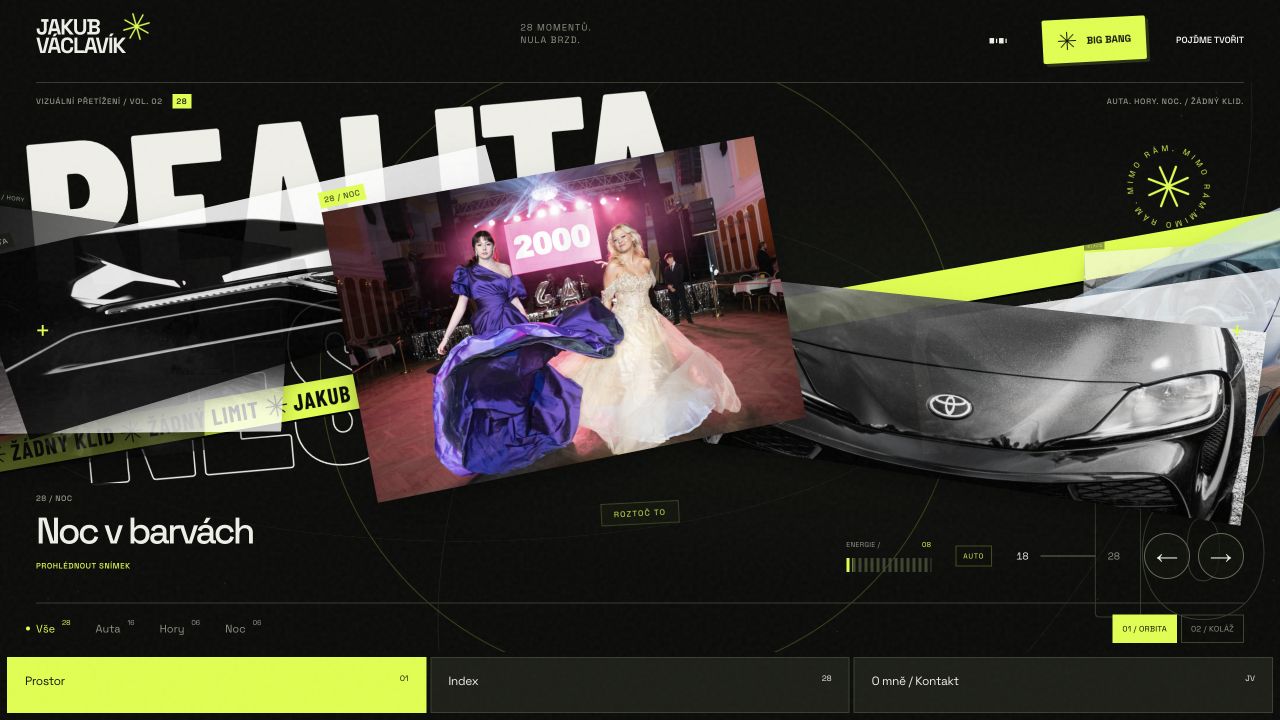The width and height of the screenshot is (1280, 720).
Task: Open Prohlédnout snímek link
Action: 83,566
